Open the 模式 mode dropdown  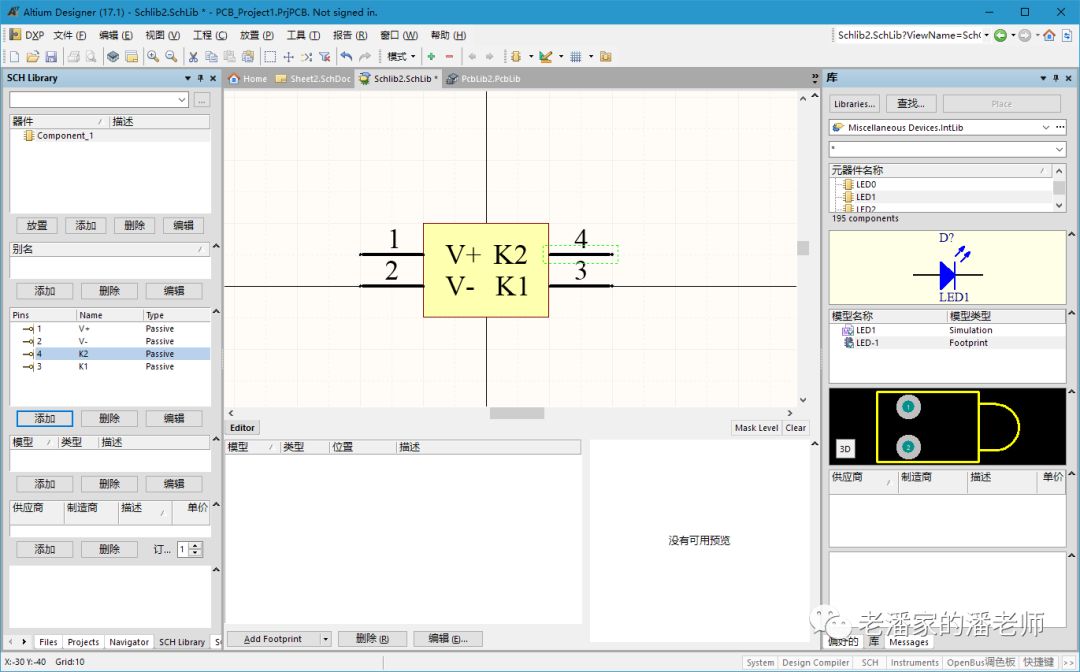point(401,57)
